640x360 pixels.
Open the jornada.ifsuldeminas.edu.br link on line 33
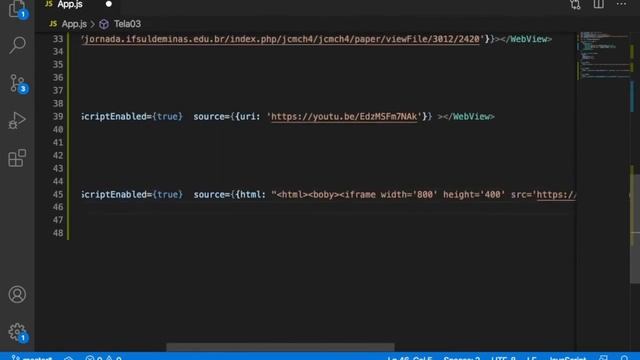(281, 39)
